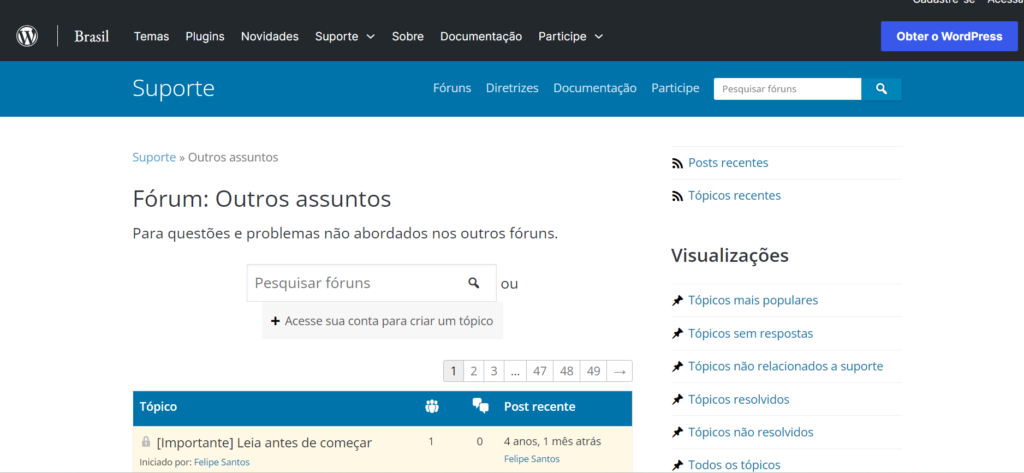The image size is (1024, 473).
Task: Open the Novidades menu item
Action: point(270,37)
